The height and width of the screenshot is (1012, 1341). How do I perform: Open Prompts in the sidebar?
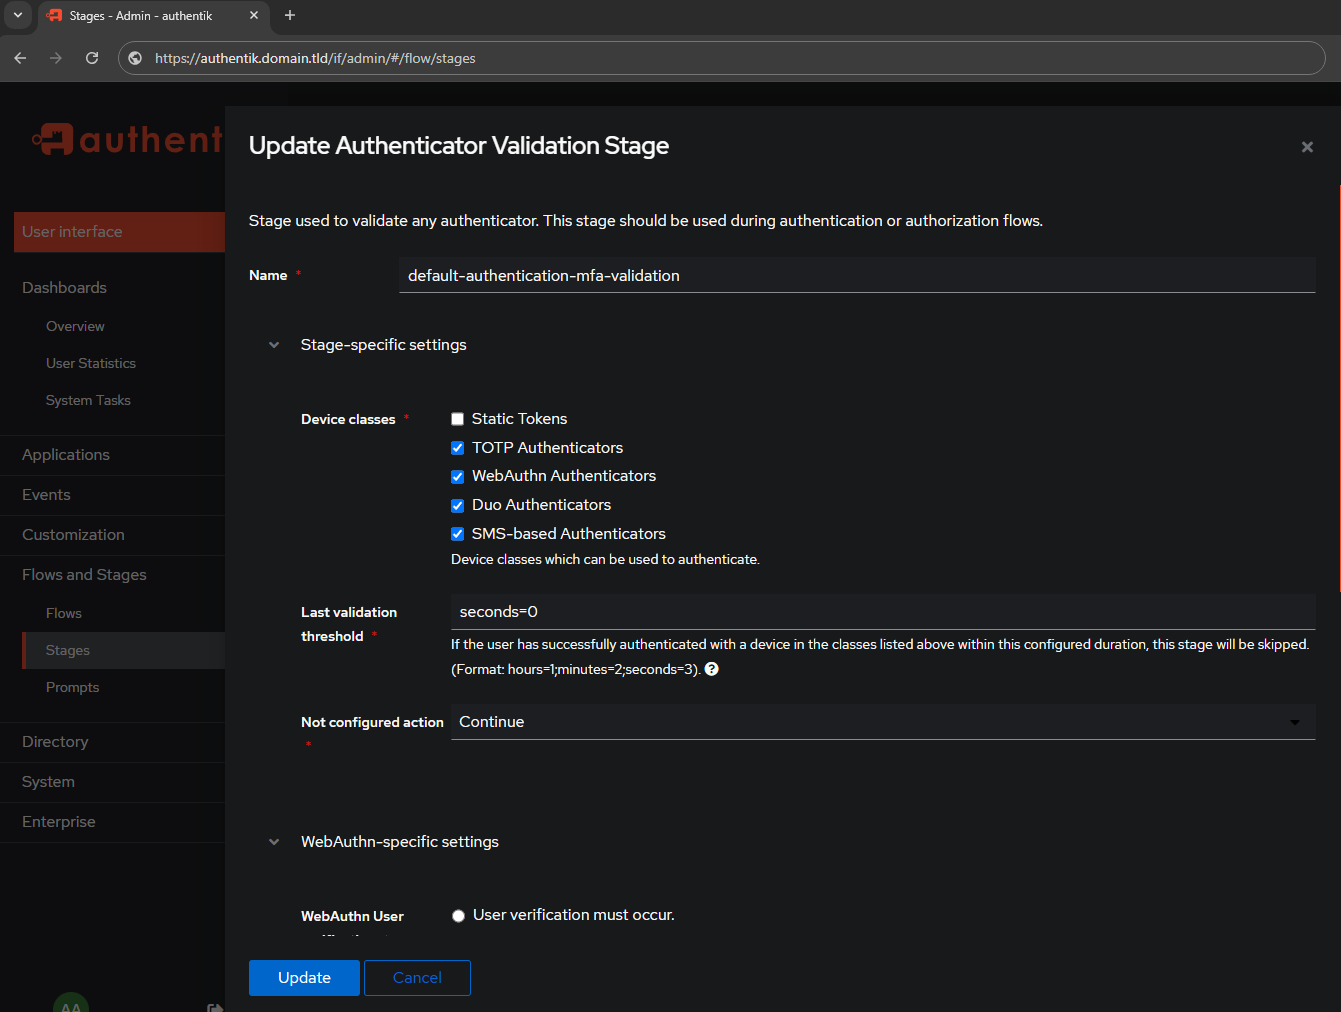point(72,687)
